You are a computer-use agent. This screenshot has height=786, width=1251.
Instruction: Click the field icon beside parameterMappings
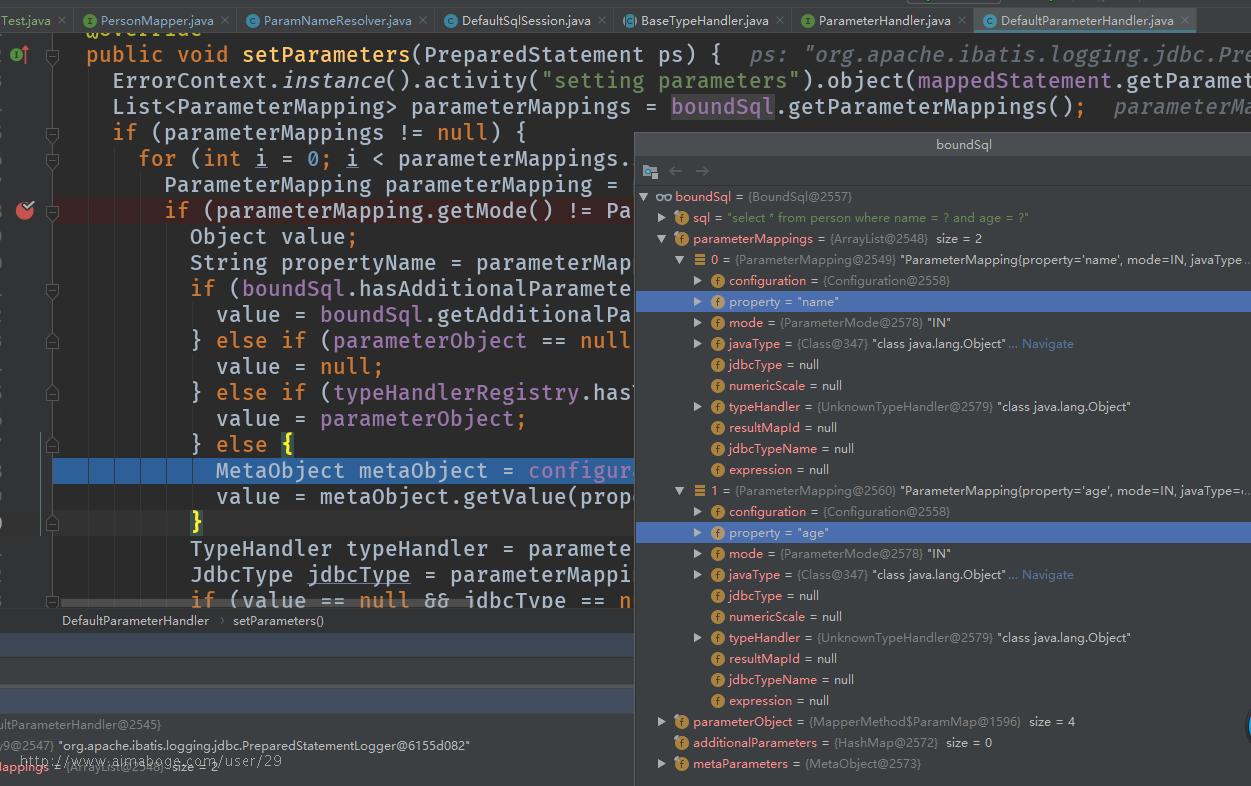(x=681, y=239)
